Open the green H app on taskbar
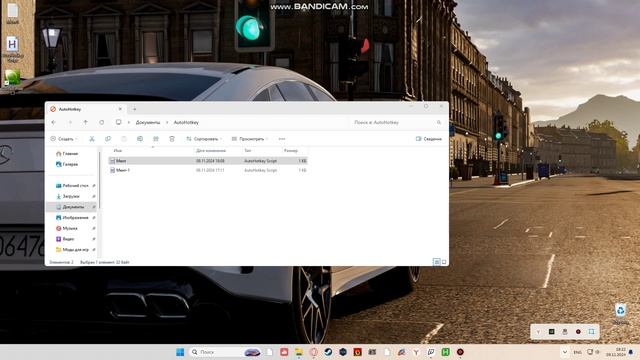This screenshot has height=360, width=640. click(445, 352)
